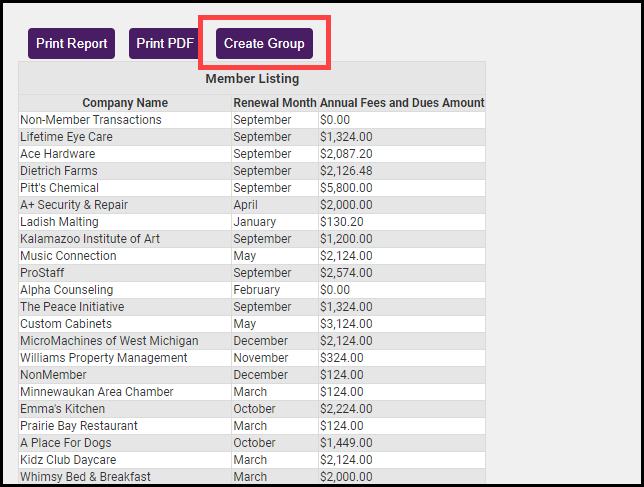Click The Peace Initiative entry

coord(72,307)
